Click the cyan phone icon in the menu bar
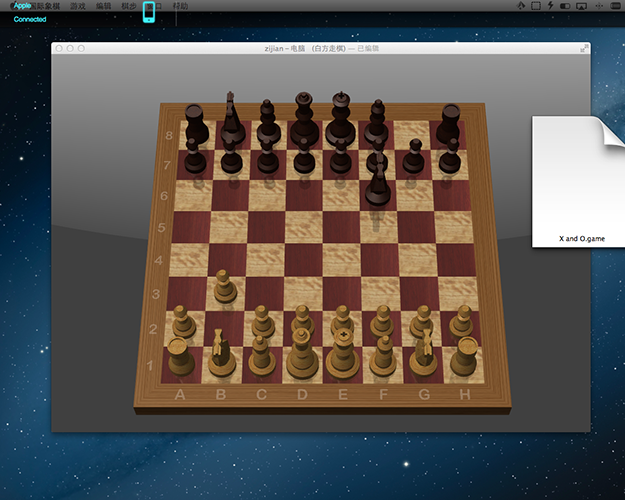Viewport: 625px width, 500px height. pos(149,12)
